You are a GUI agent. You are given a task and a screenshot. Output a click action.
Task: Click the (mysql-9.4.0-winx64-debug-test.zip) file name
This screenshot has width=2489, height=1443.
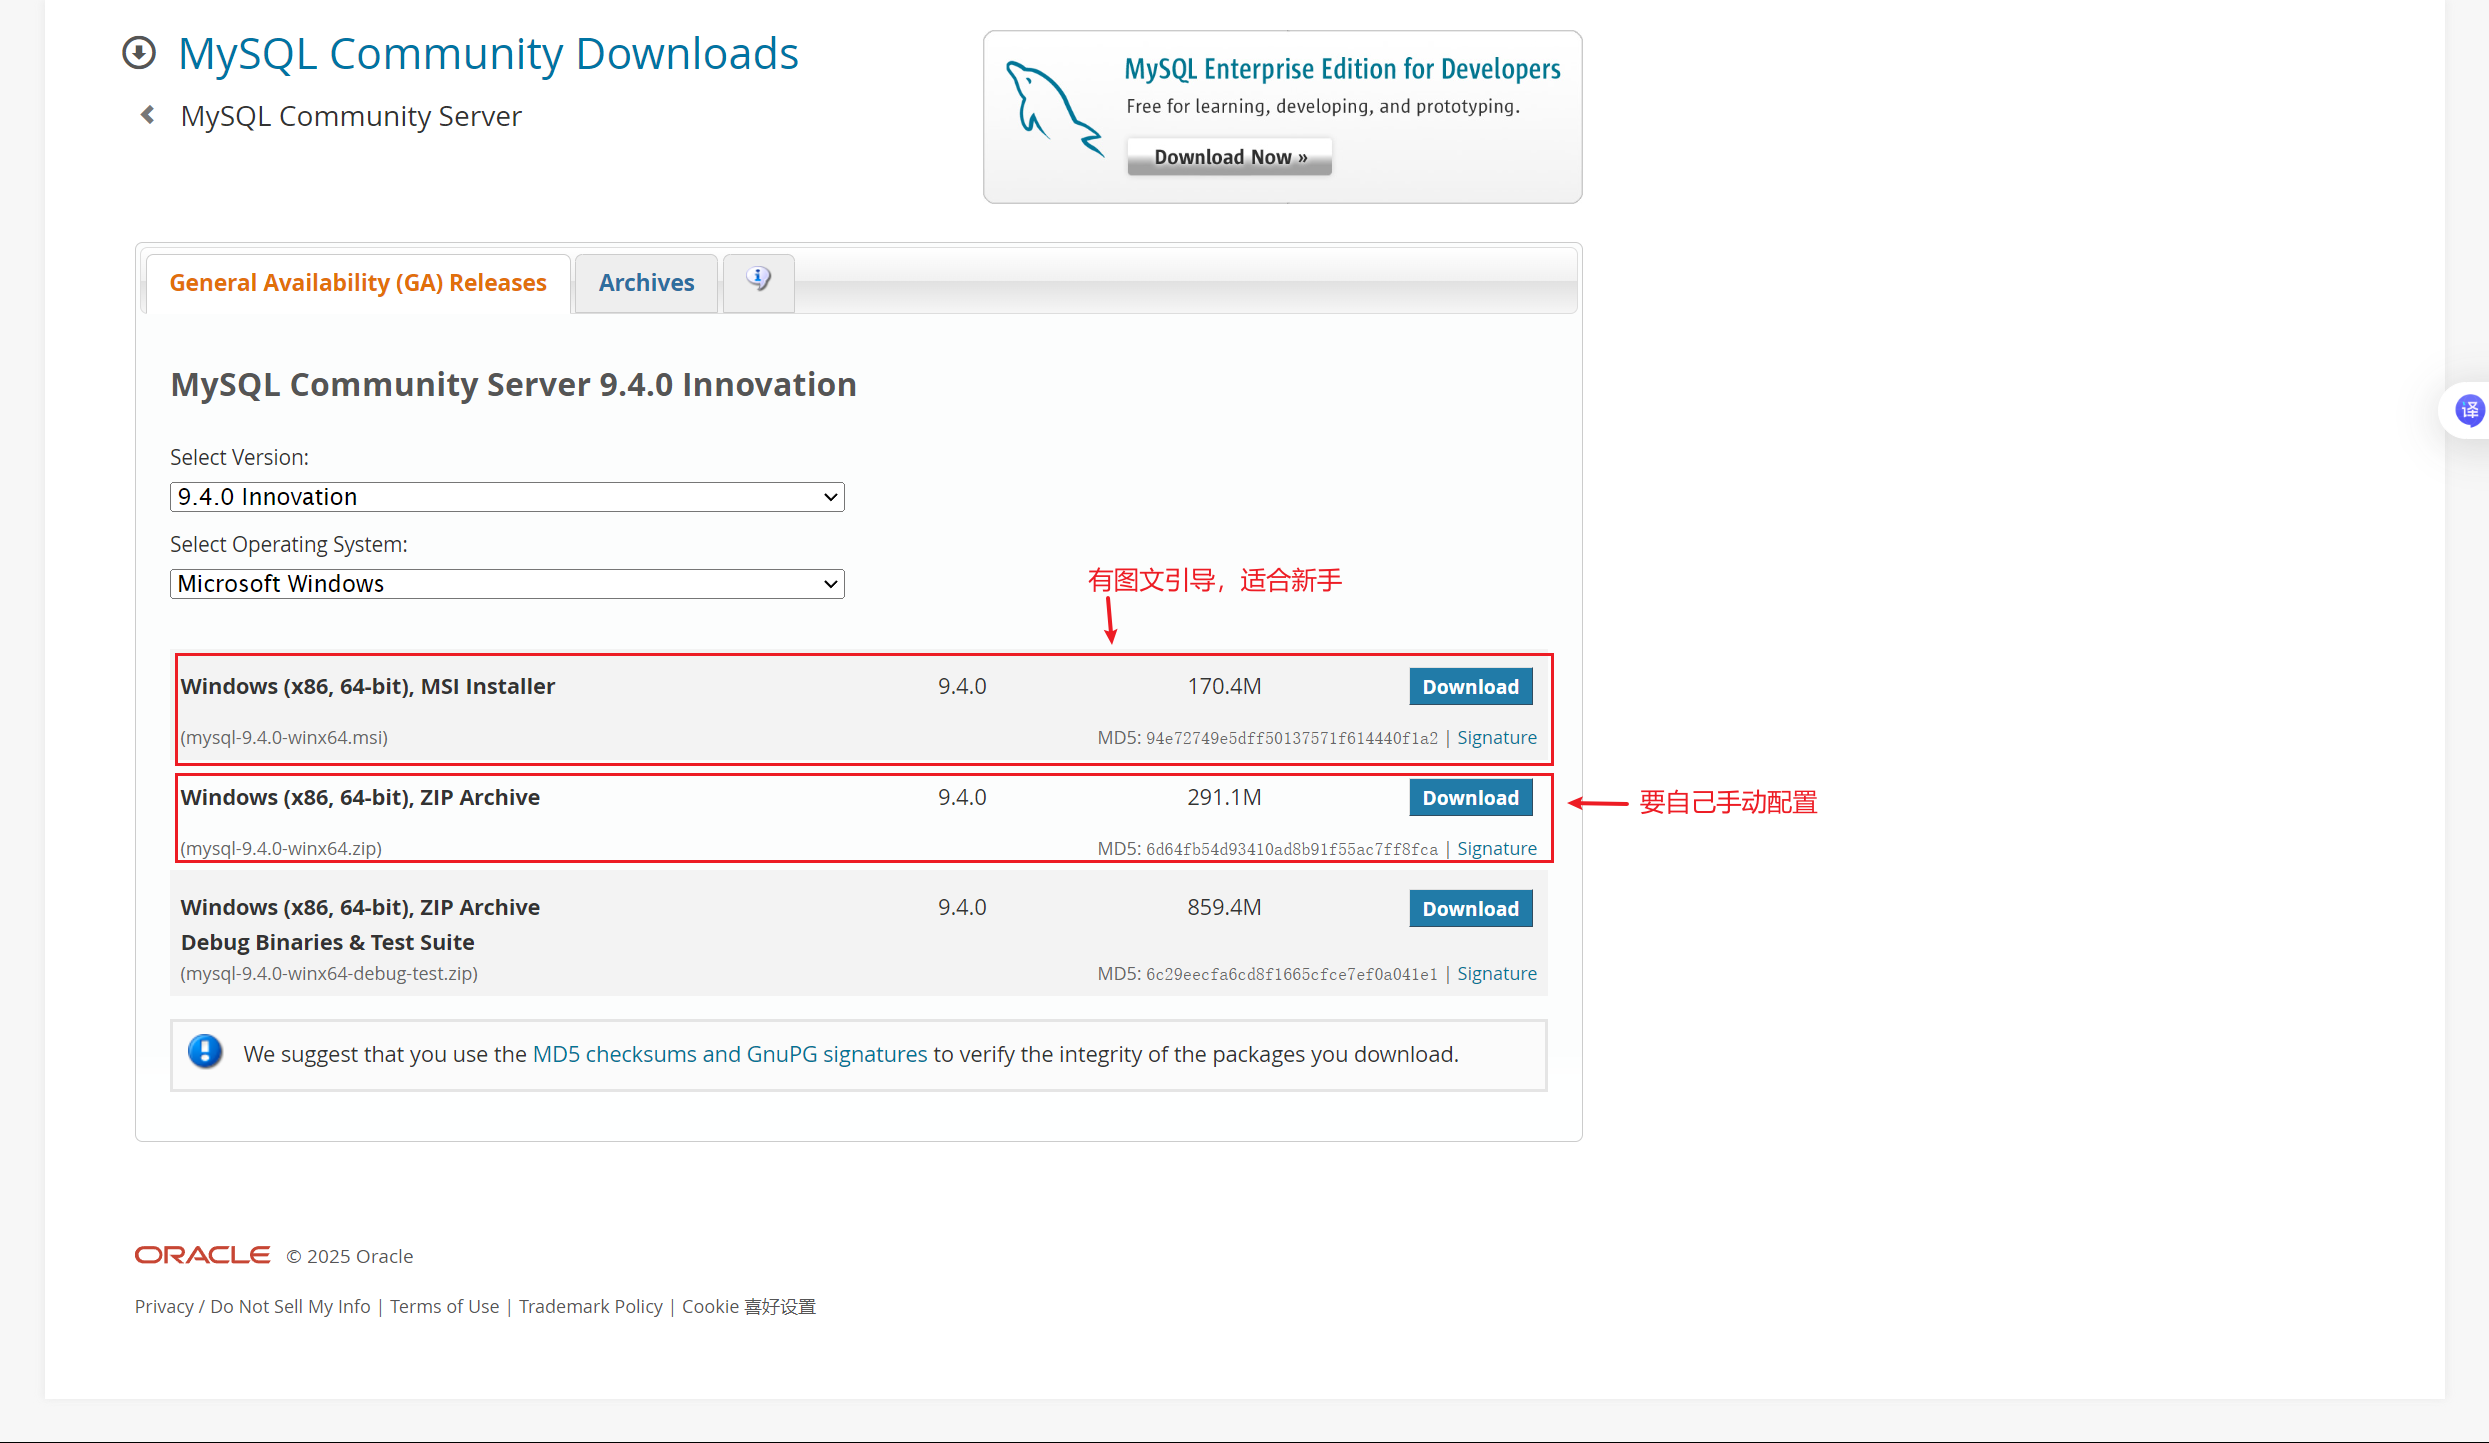[x=329, y=974]
